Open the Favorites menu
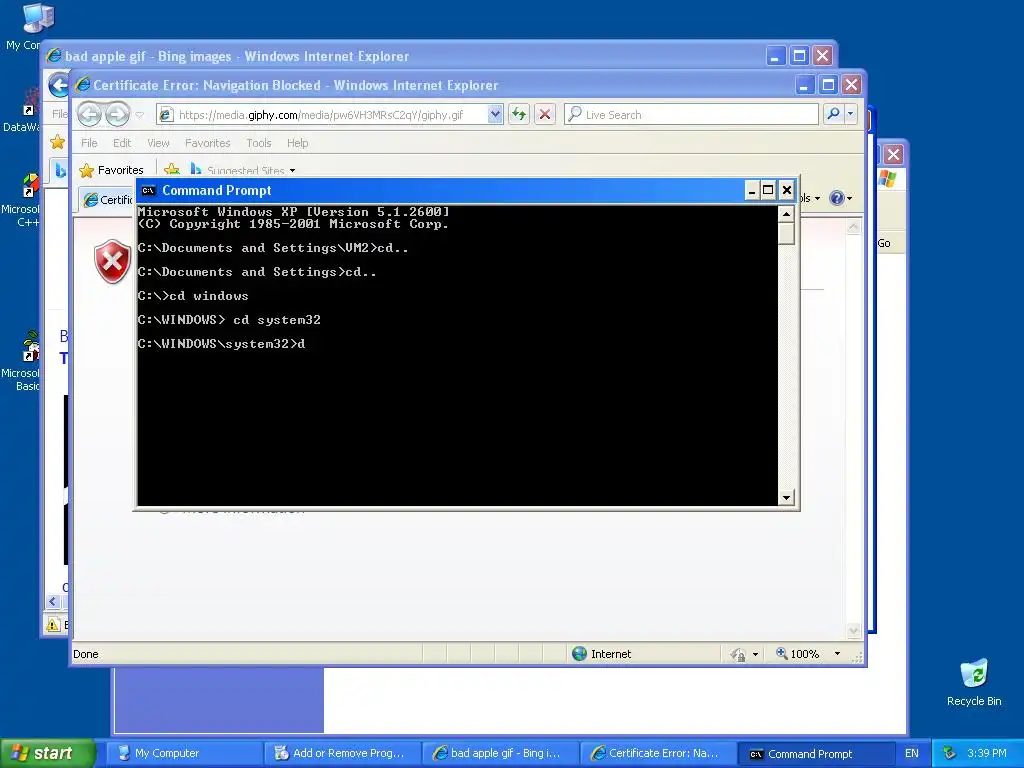Screen dimensions: 1024x768 (208, 143)
